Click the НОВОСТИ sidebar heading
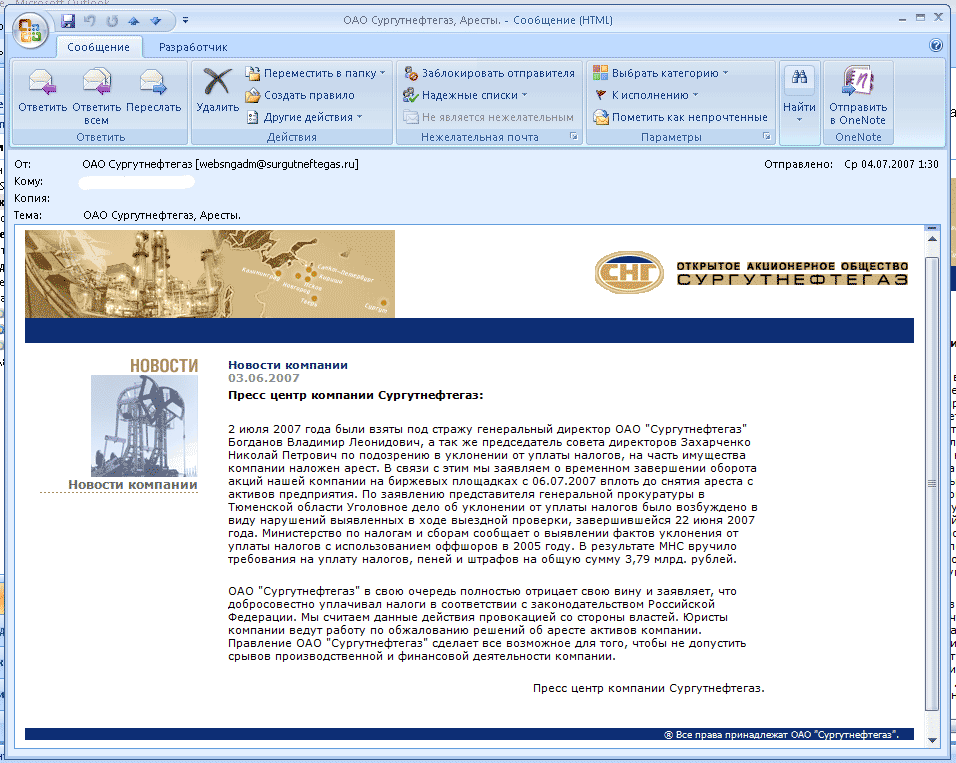 (x=164, y=365)
